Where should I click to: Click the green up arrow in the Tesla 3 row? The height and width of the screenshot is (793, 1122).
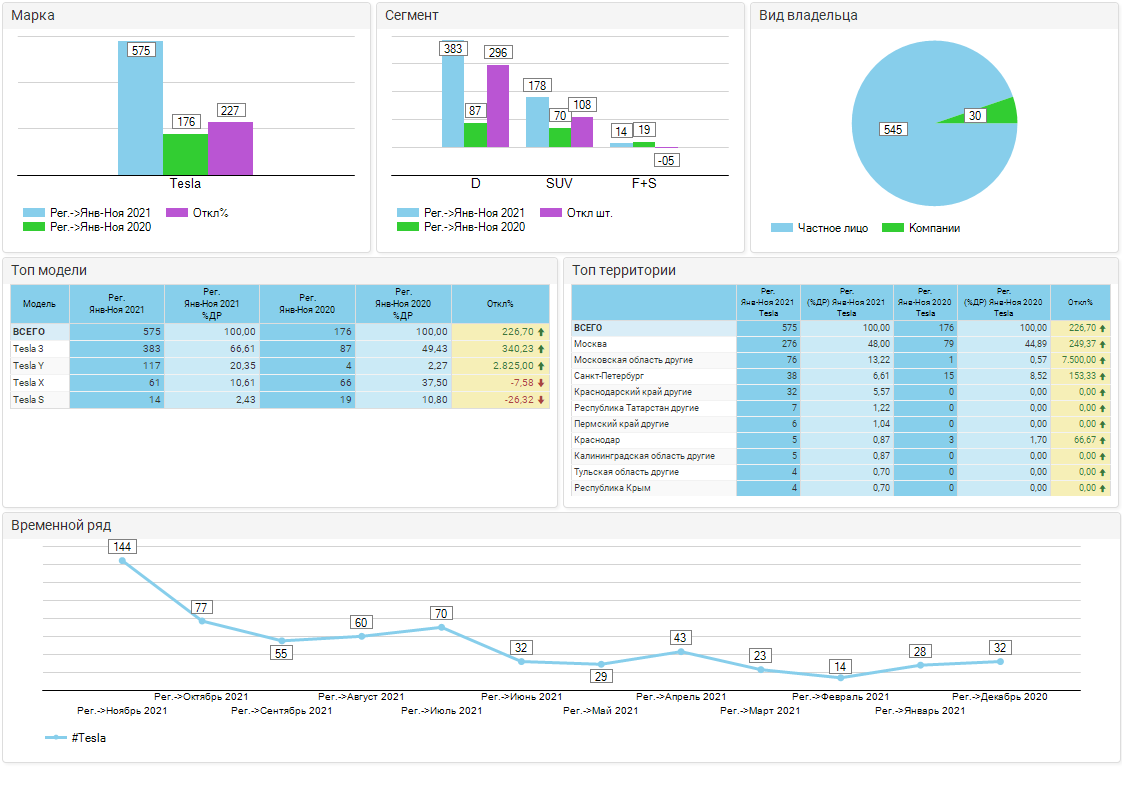click(541, 349)
